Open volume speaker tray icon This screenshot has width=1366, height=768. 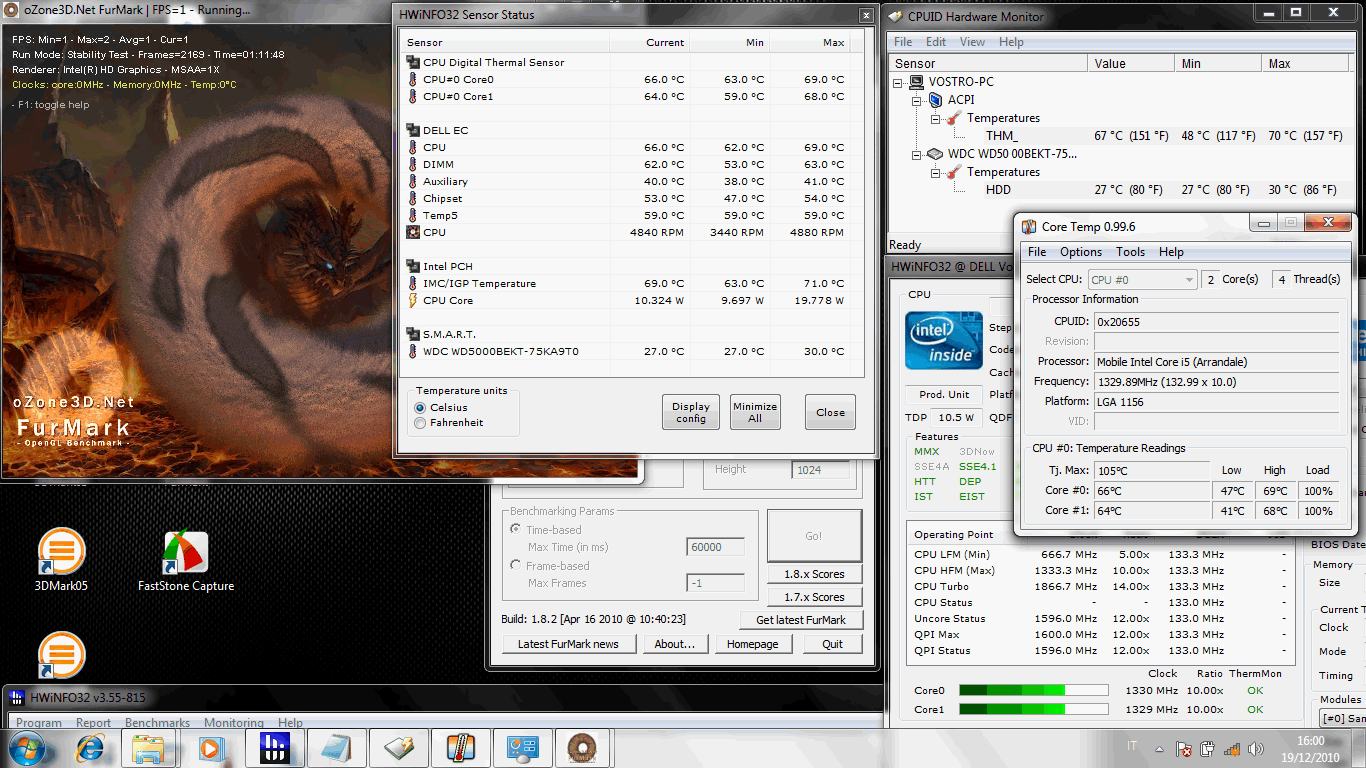(x=1255, y=748)
